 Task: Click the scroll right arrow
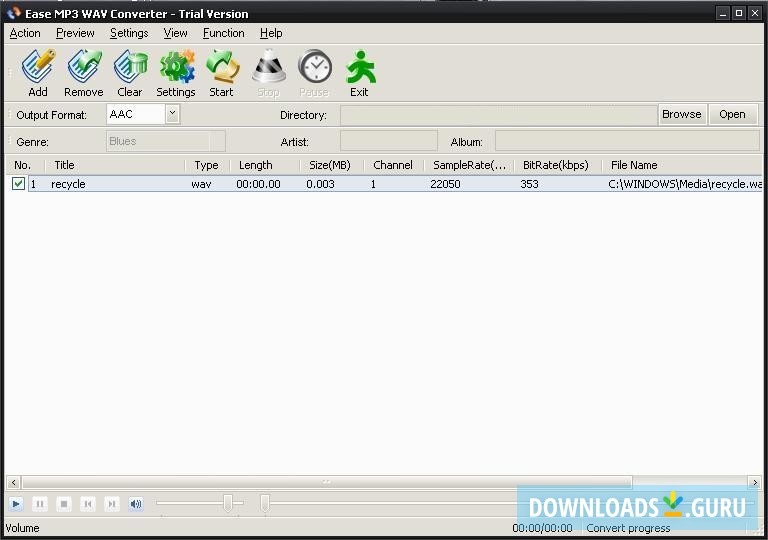tap(755, 482)
